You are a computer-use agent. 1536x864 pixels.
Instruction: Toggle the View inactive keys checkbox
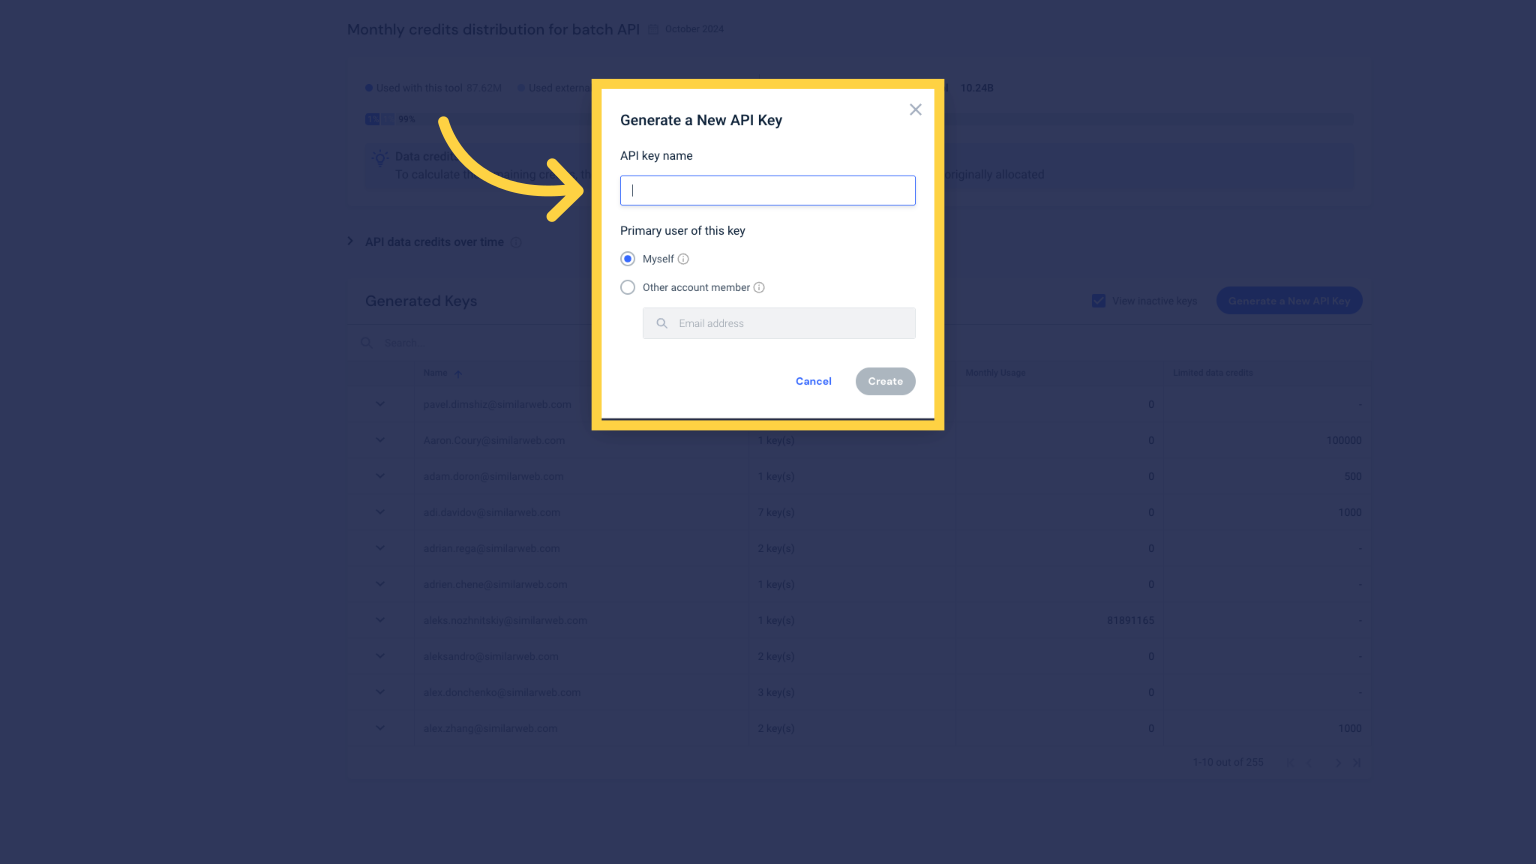[1099, 301]
